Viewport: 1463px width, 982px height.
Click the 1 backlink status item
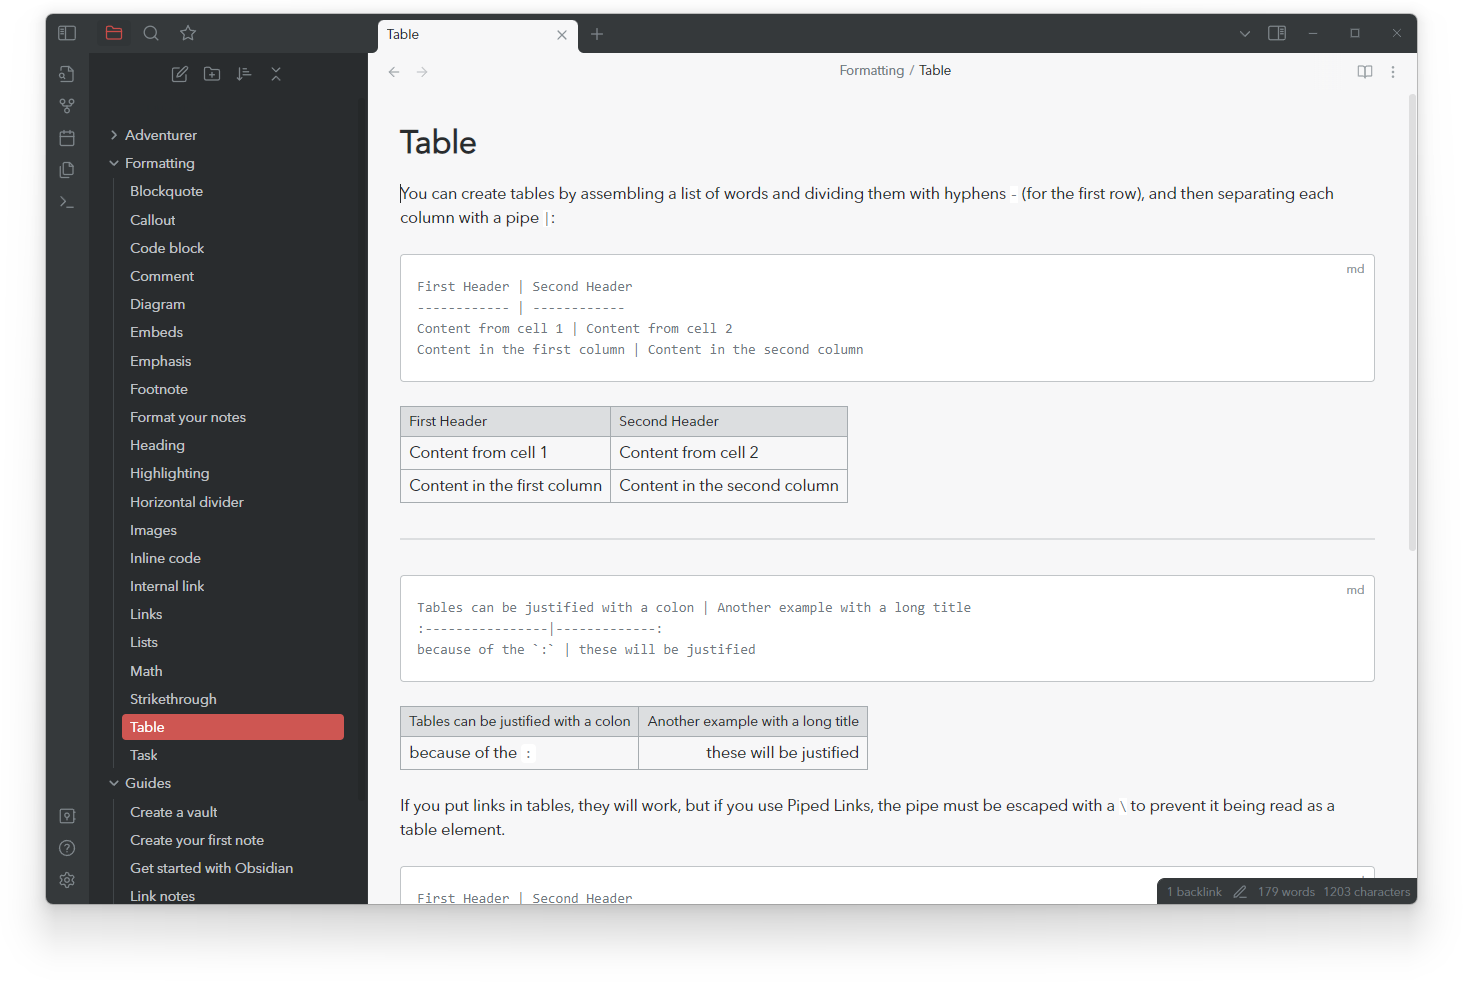click(1194, 892)
